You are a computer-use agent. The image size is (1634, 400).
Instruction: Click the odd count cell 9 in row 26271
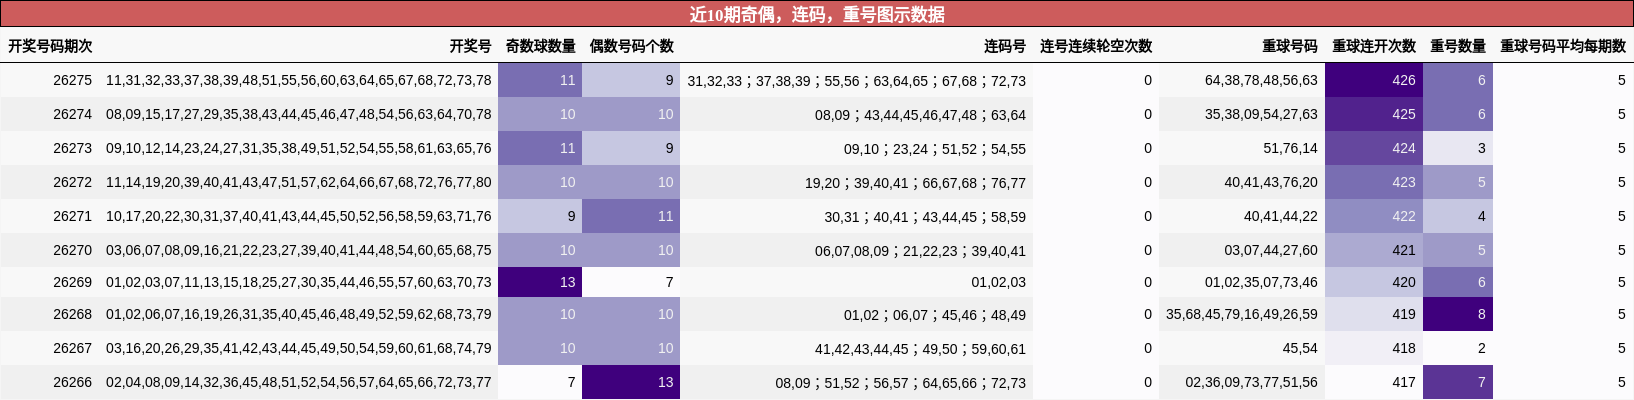540,216
